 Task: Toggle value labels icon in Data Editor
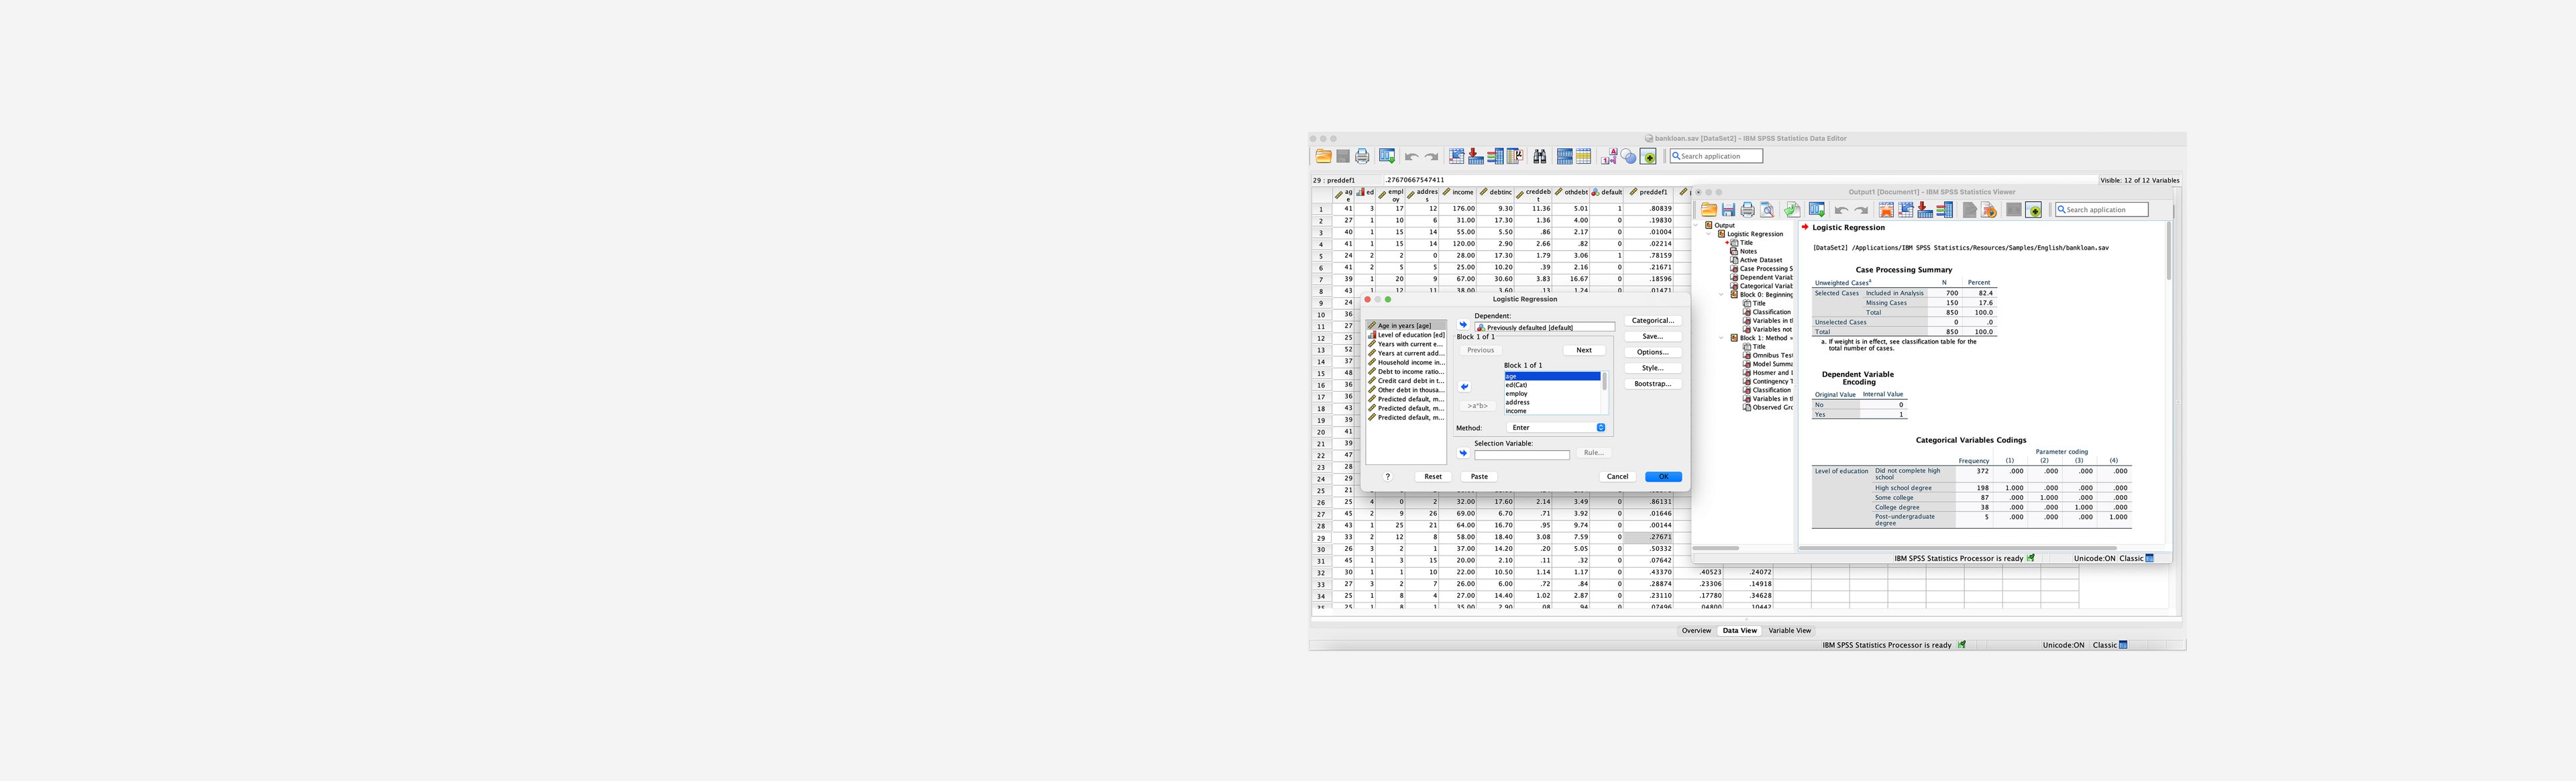[1610, 156]
